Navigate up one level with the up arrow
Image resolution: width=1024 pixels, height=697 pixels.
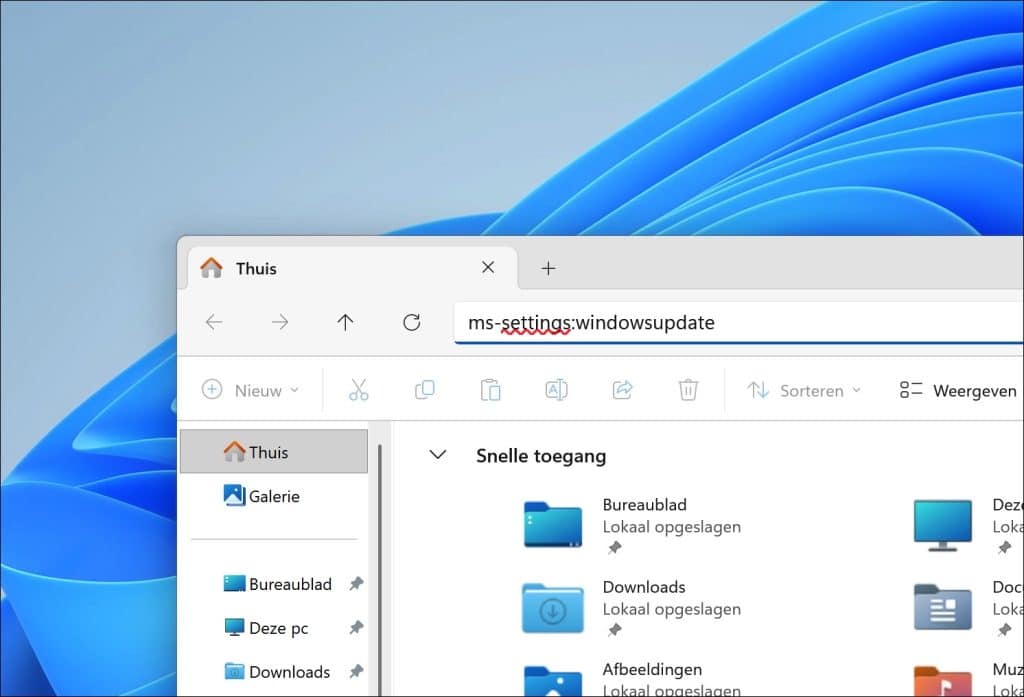[x=345, y=322]
